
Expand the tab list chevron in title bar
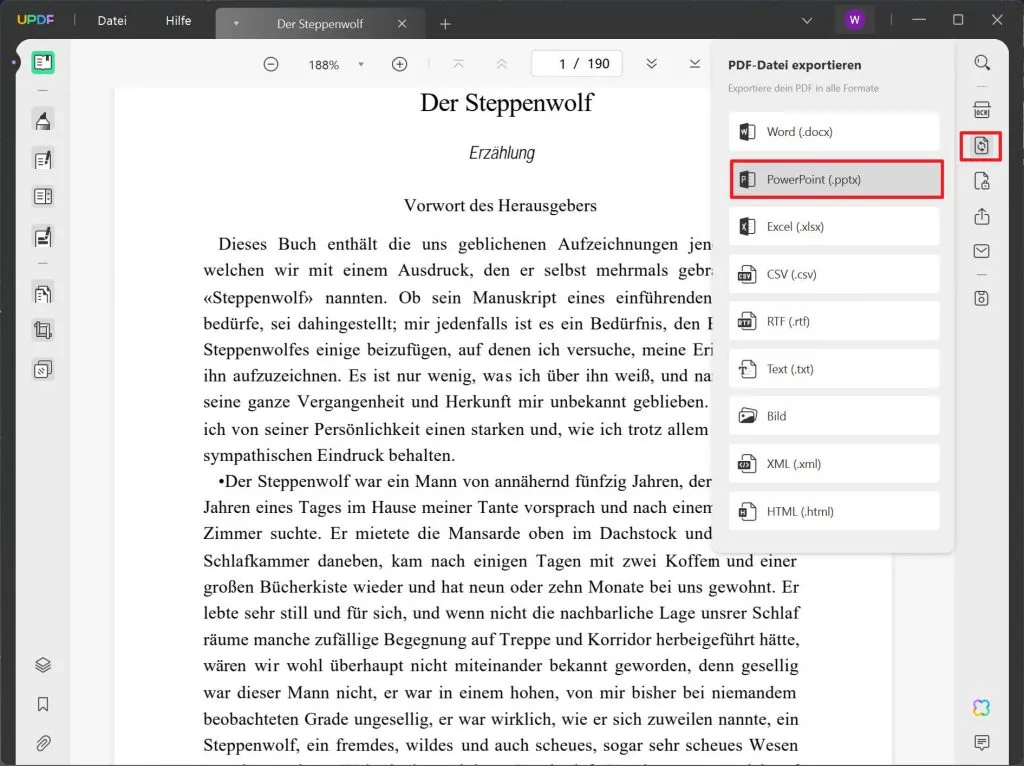point(807,20)
